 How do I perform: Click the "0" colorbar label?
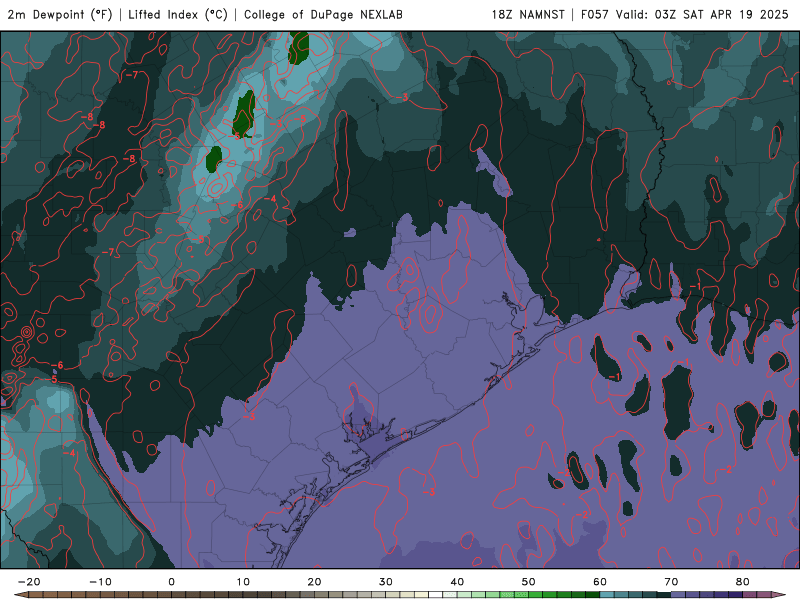(x=171, y=582)
